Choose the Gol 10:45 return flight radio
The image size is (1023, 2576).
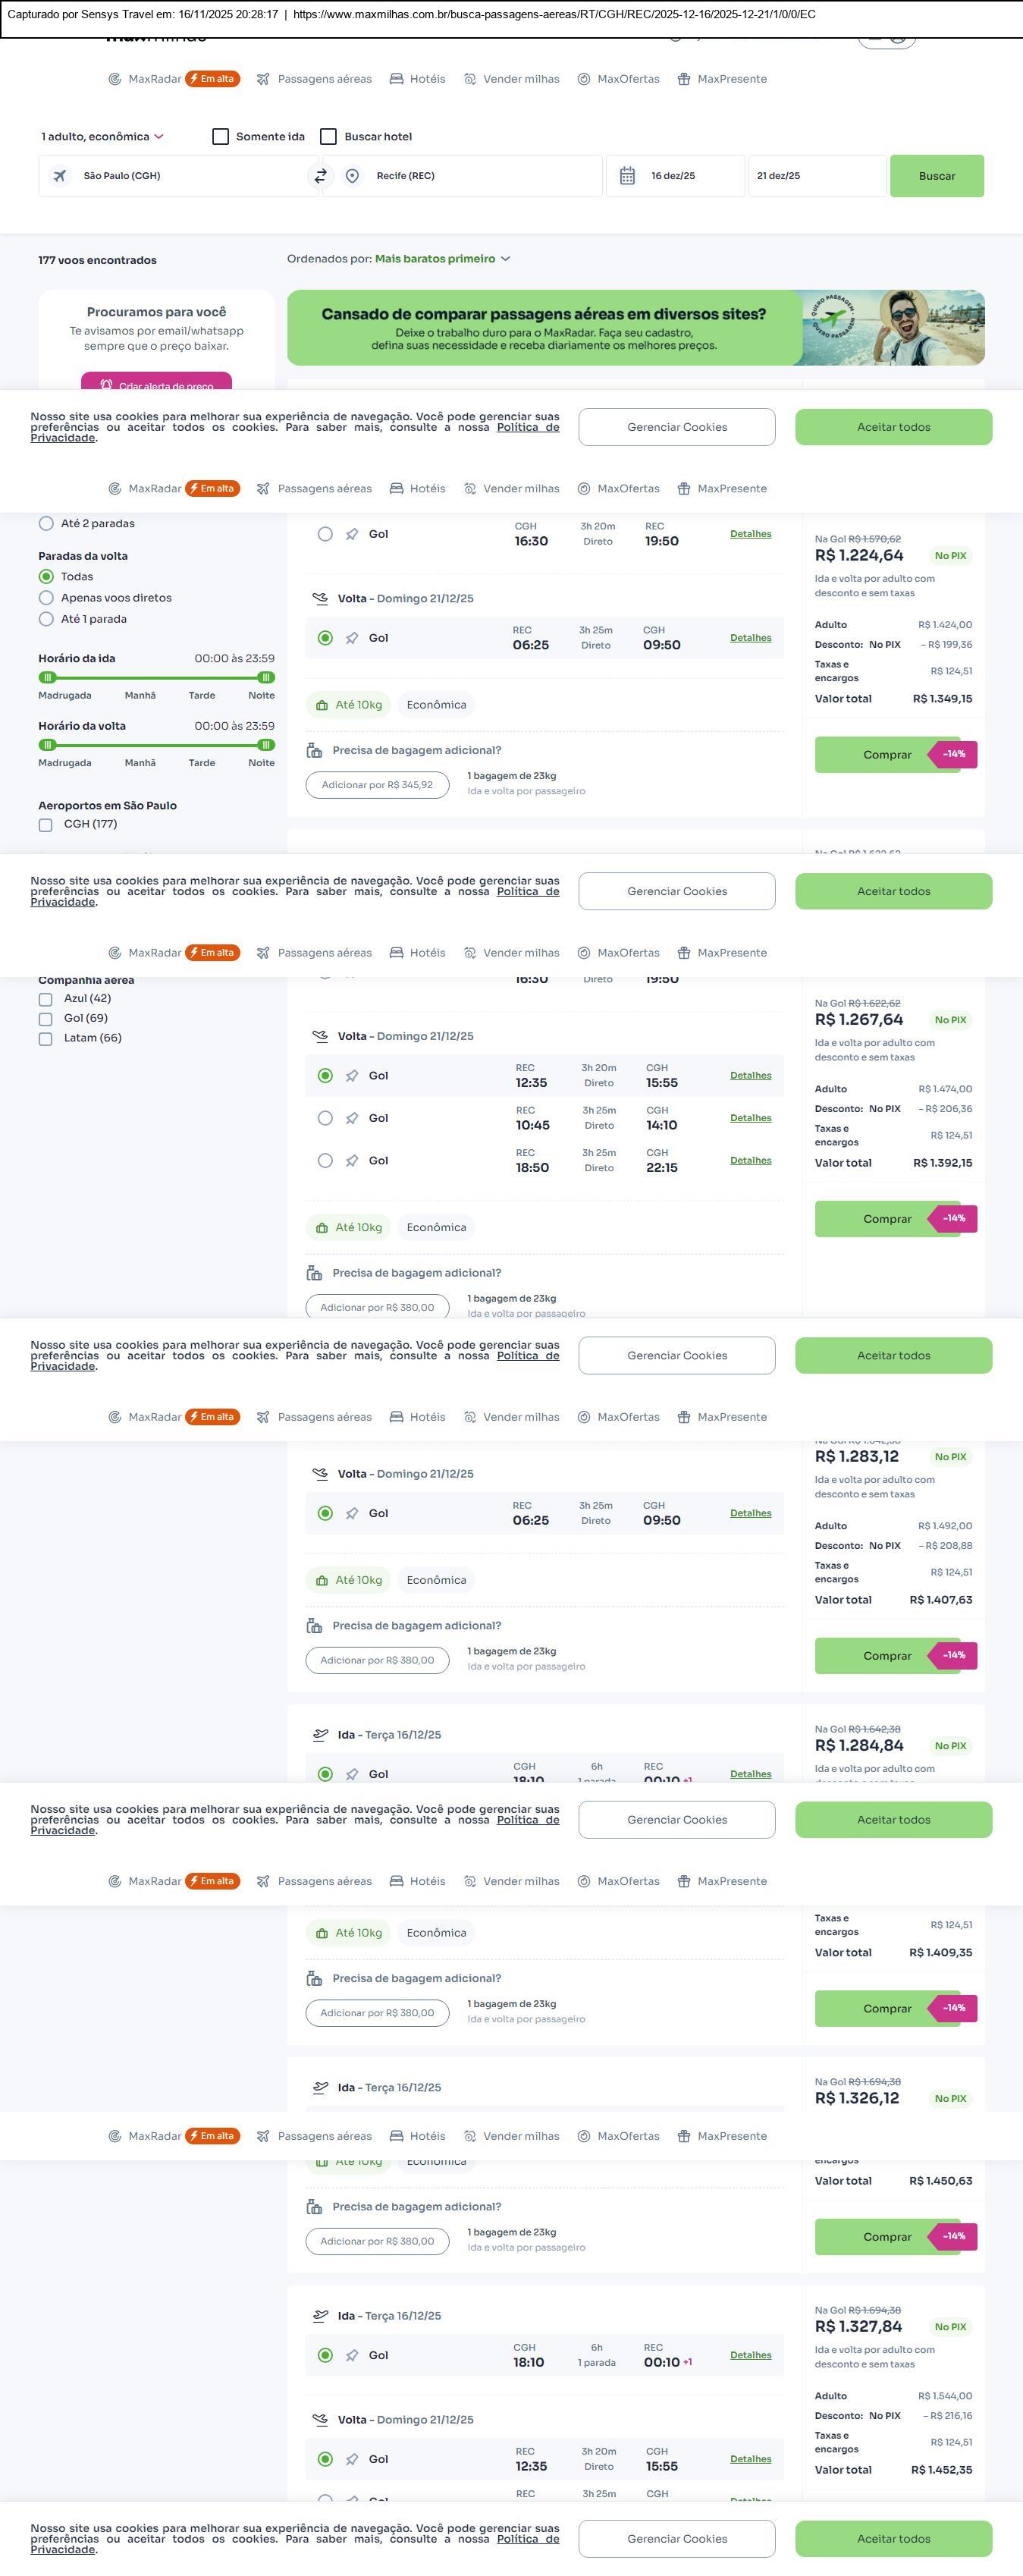point(325,1119)
